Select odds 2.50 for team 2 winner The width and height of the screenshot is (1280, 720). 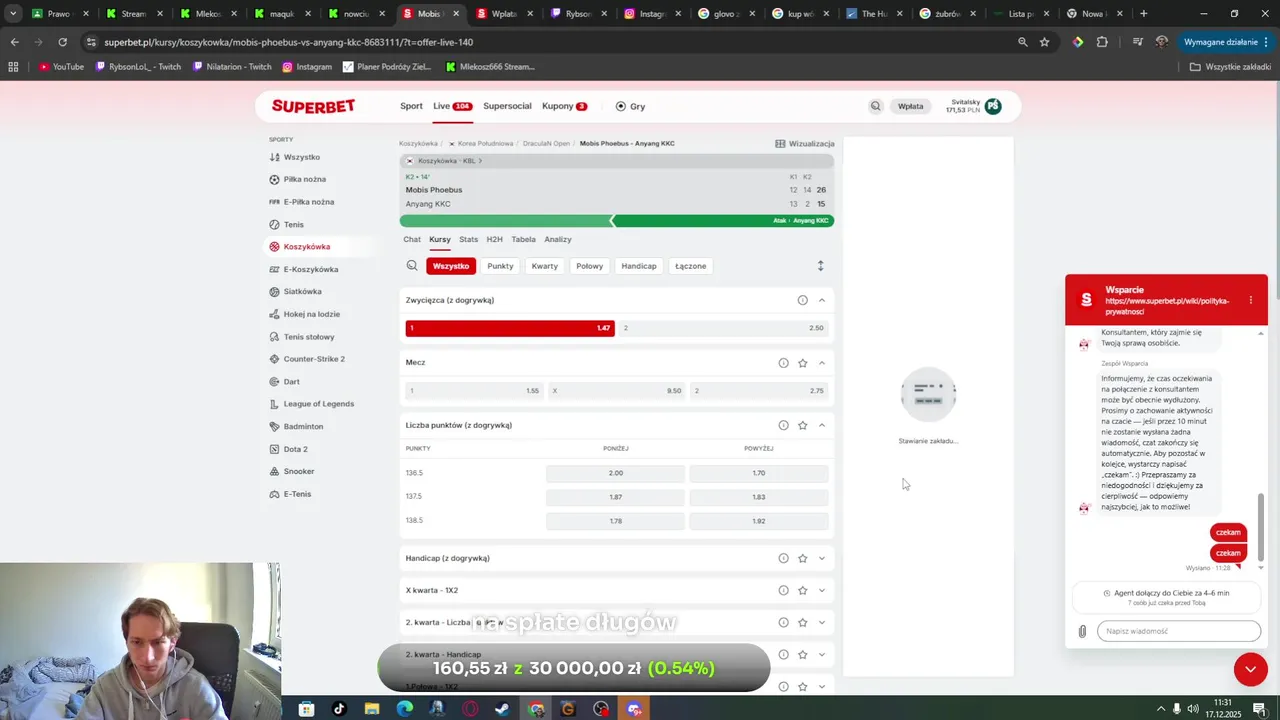[x=723, y=328]
